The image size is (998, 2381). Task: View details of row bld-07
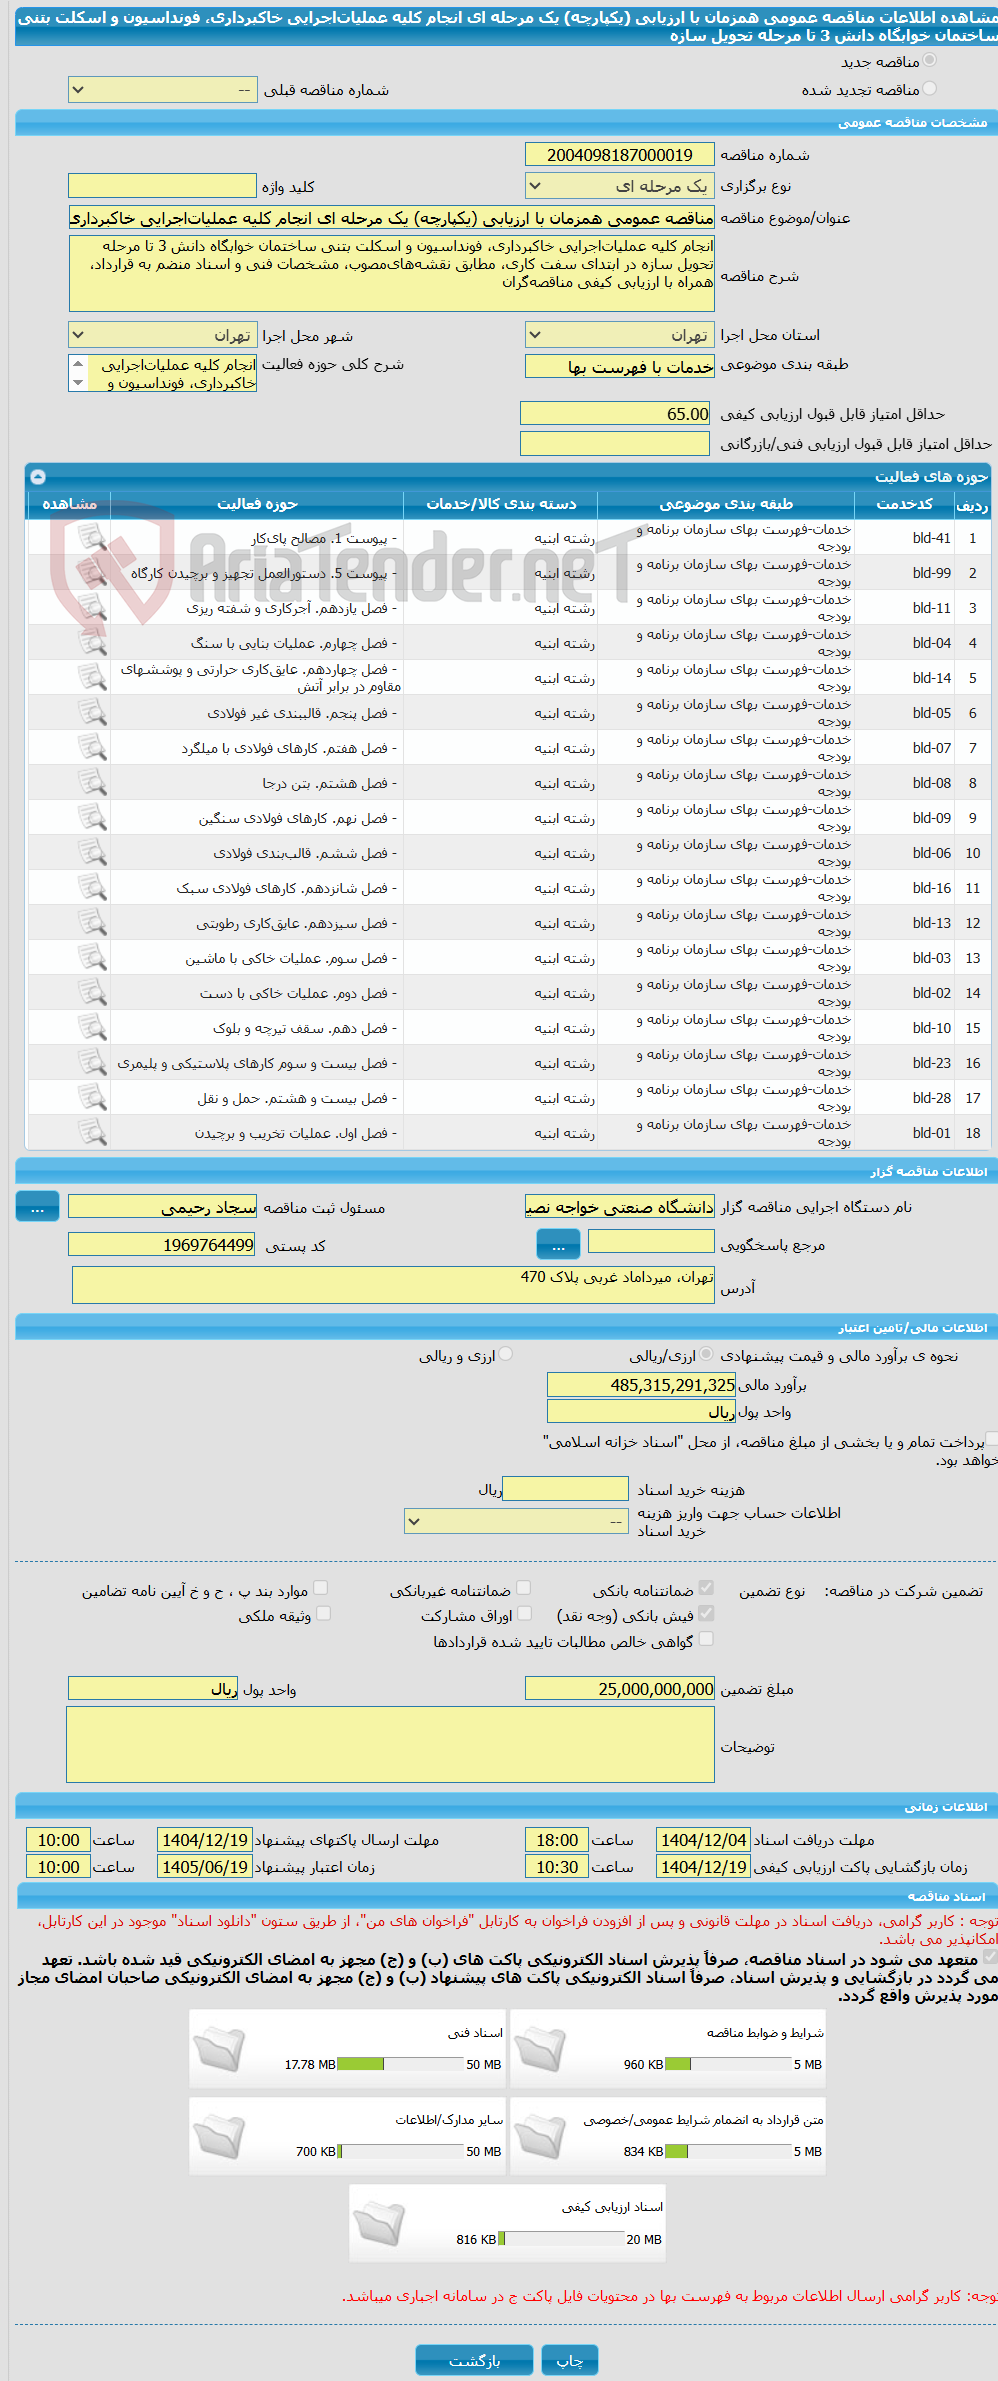92,748
